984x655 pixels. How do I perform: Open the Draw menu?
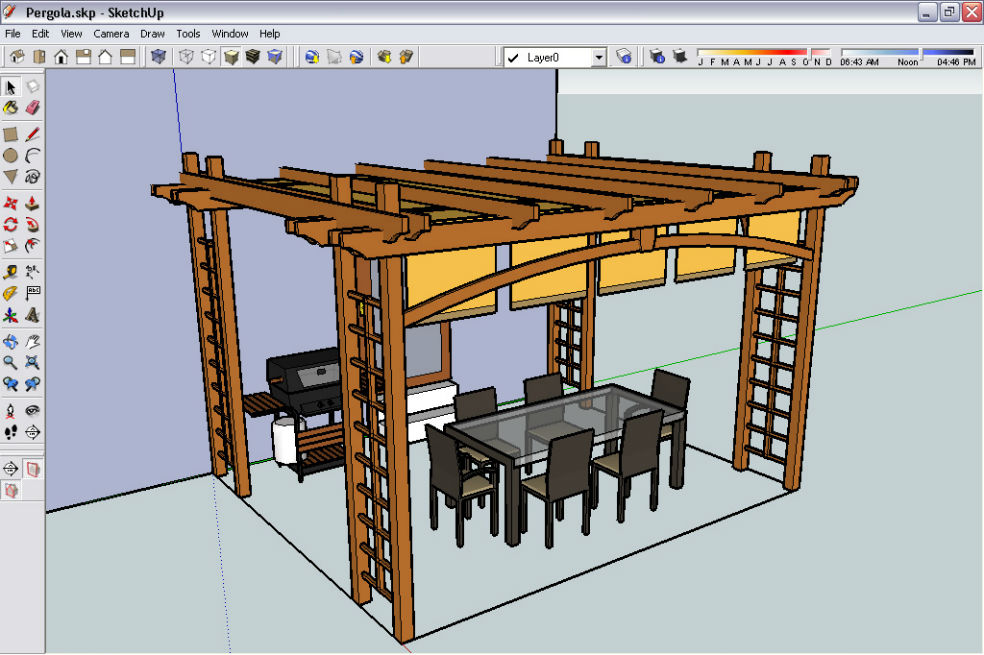[152, 34]
